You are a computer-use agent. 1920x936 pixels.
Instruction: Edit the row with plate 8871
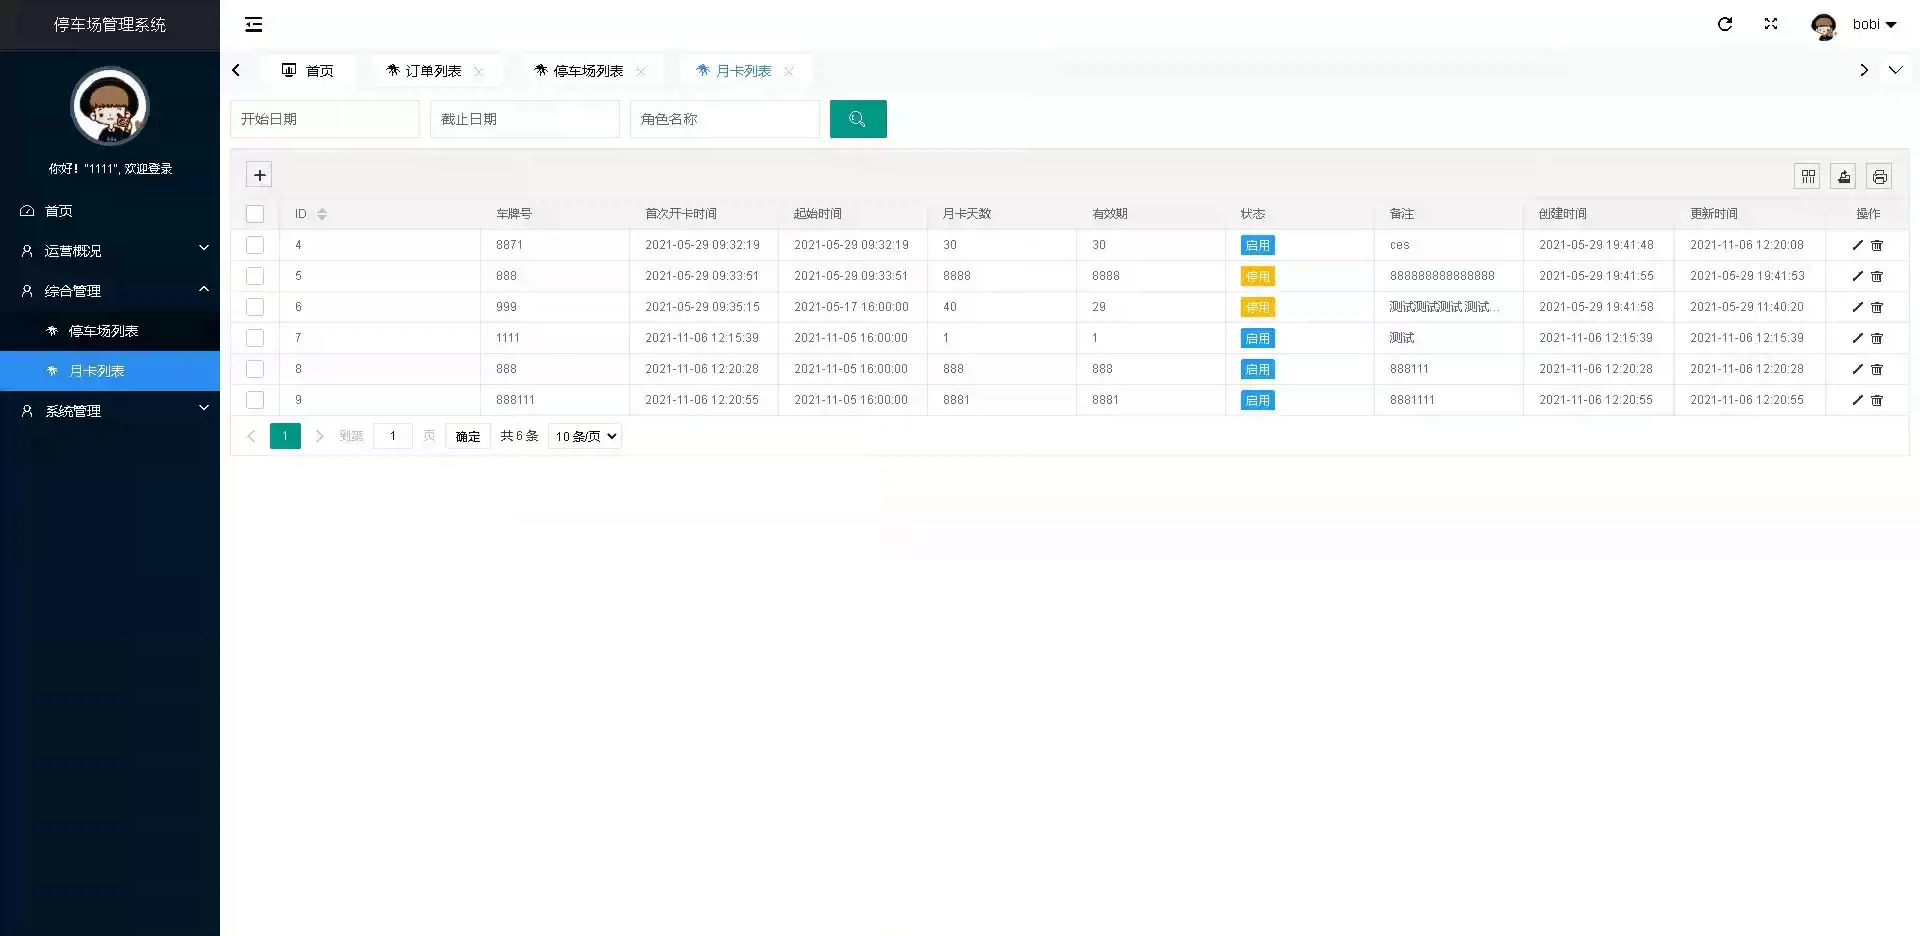[x=1857, y=245]
